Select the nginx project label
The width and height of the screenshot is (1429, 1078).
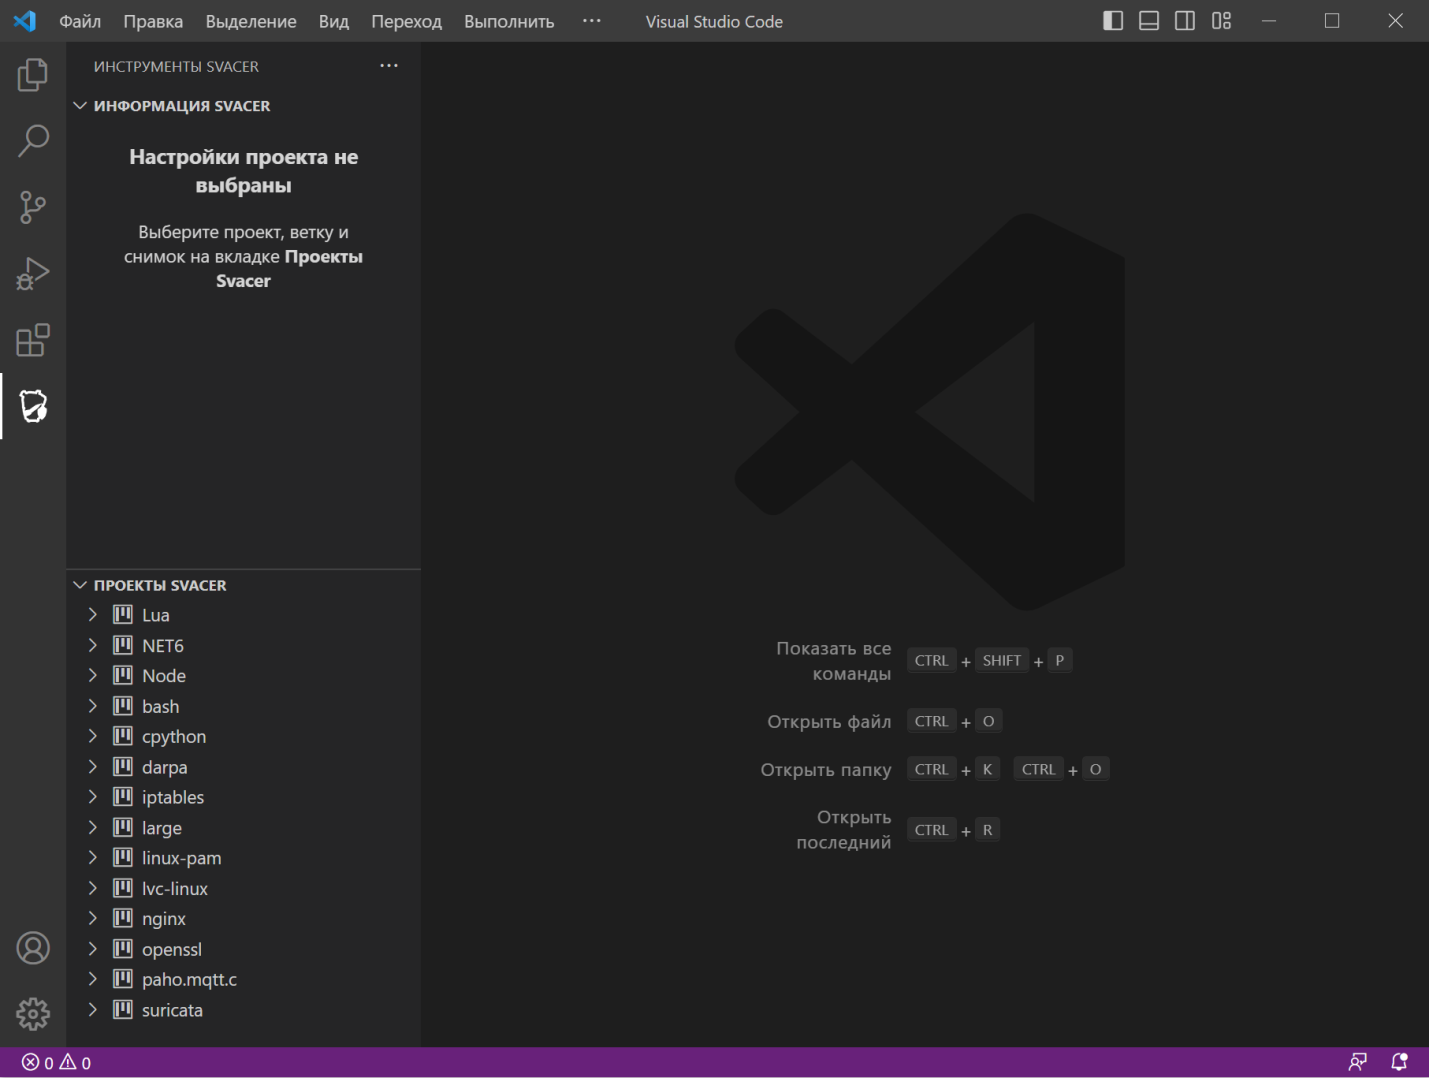[x=164, y=919]
